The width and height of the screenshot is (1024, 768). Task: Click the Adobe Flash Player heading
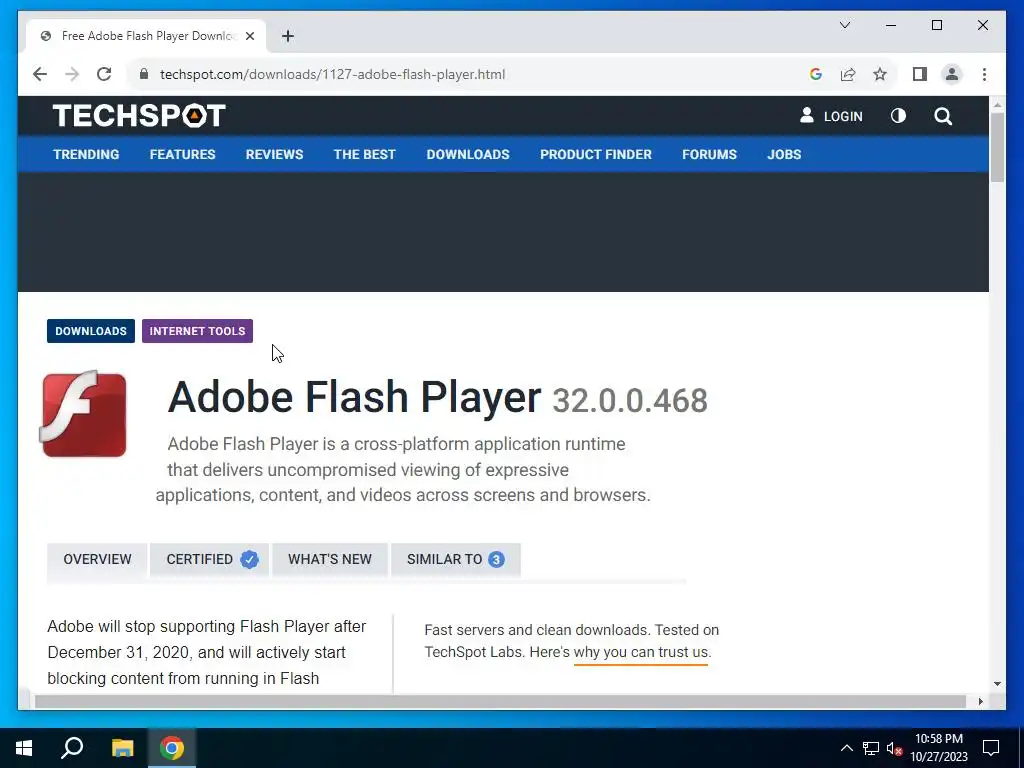(355, 397)
